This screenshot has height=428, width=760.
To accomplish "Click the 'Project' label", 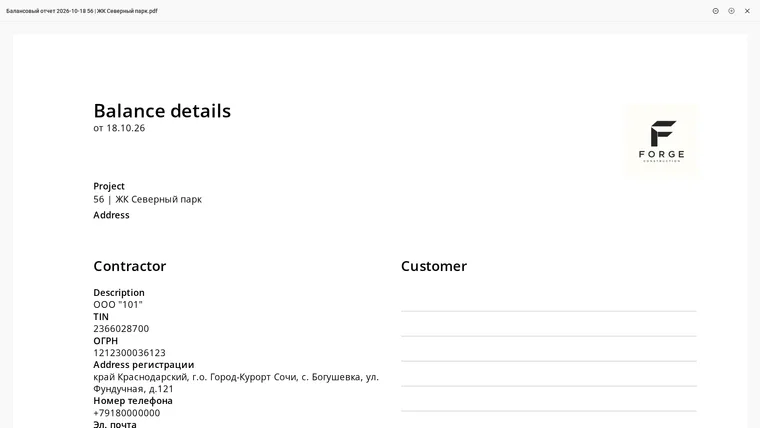I will [x=109, y=186].
